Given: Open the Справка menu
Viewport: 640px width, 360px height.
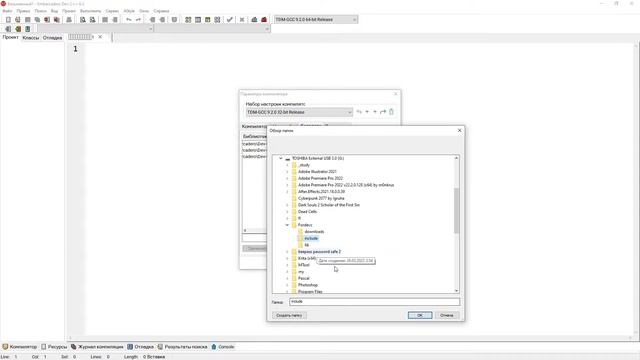Looking at the screenshot, I should pyautogui.click(x=161, y=11).
